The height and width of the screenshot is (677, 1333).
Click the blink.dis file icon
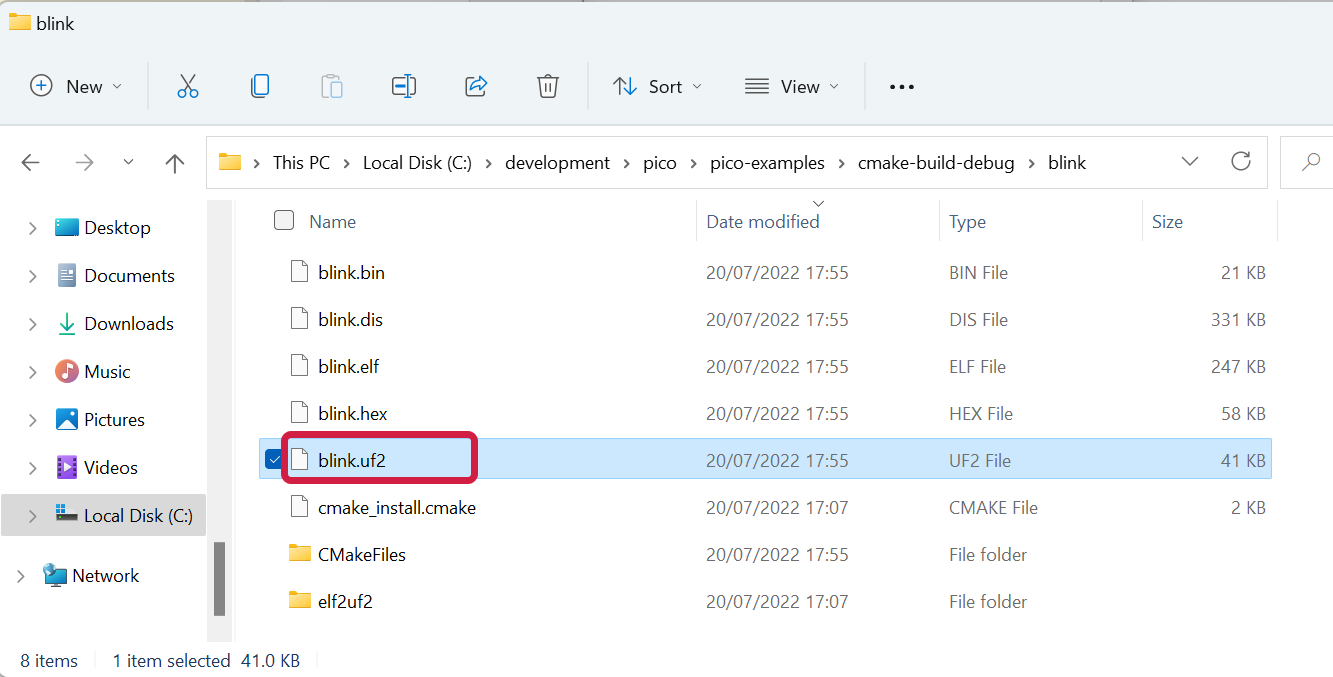(x=299, y=319)
